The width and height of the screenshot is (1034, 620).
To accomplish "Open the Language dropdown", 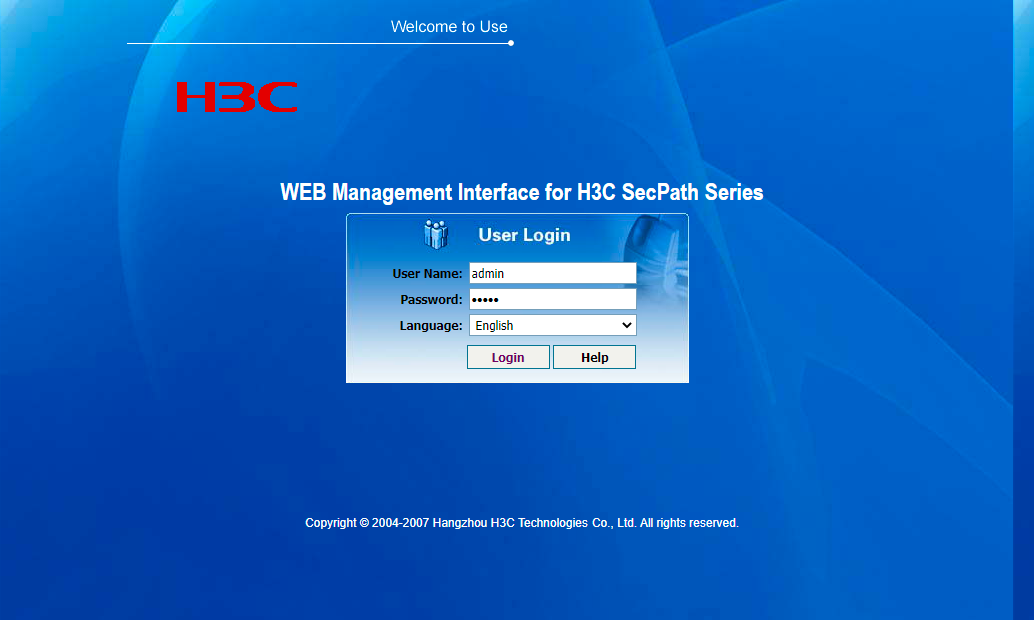I will 553,325.
